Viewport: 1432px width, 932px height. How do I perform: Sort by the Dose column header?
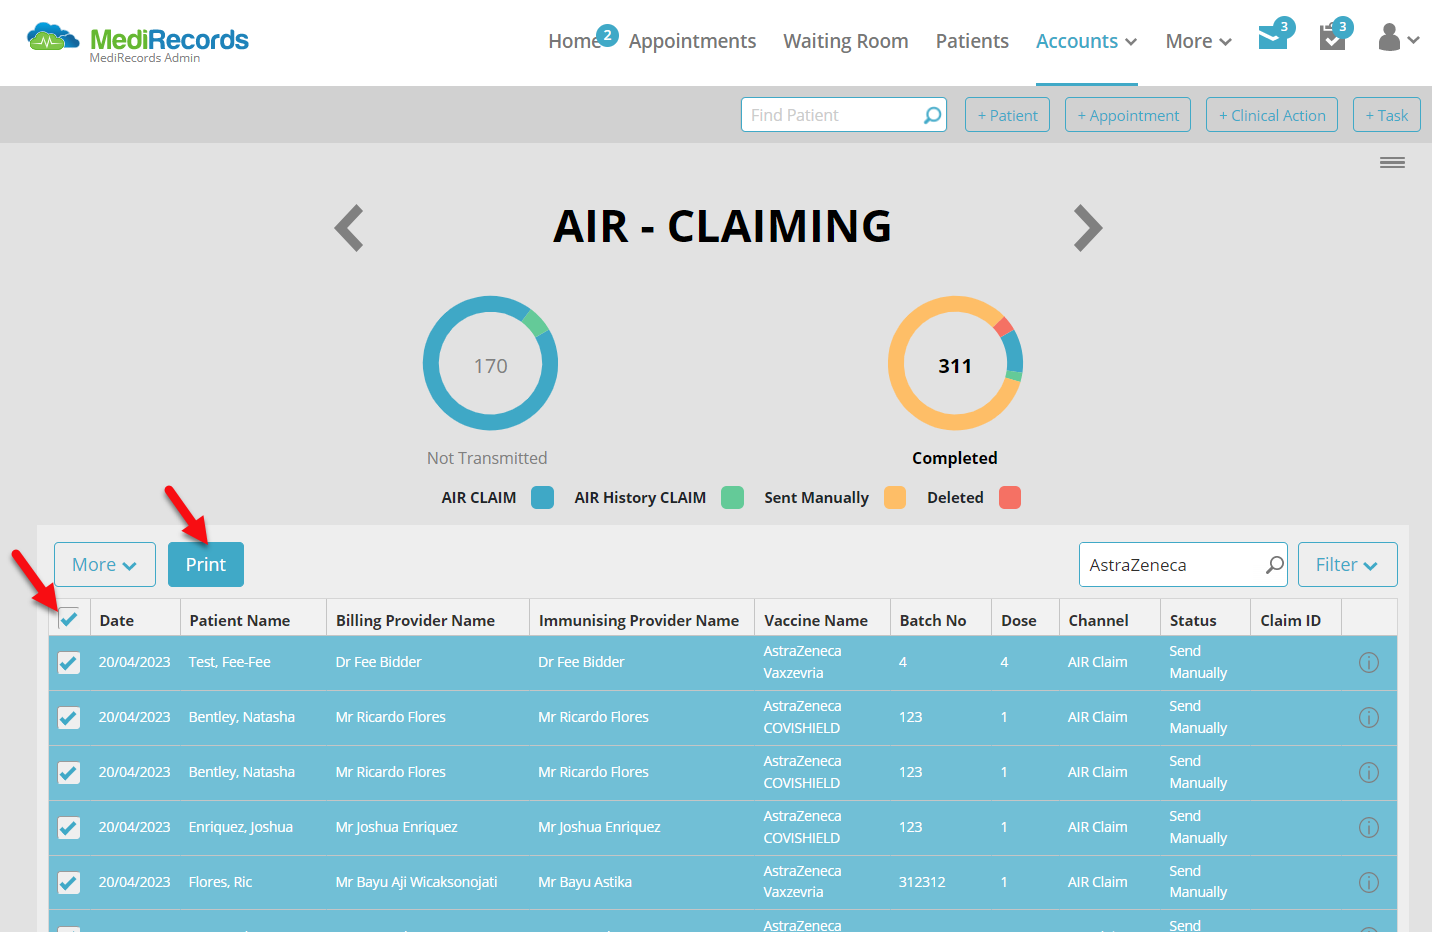1019,621
